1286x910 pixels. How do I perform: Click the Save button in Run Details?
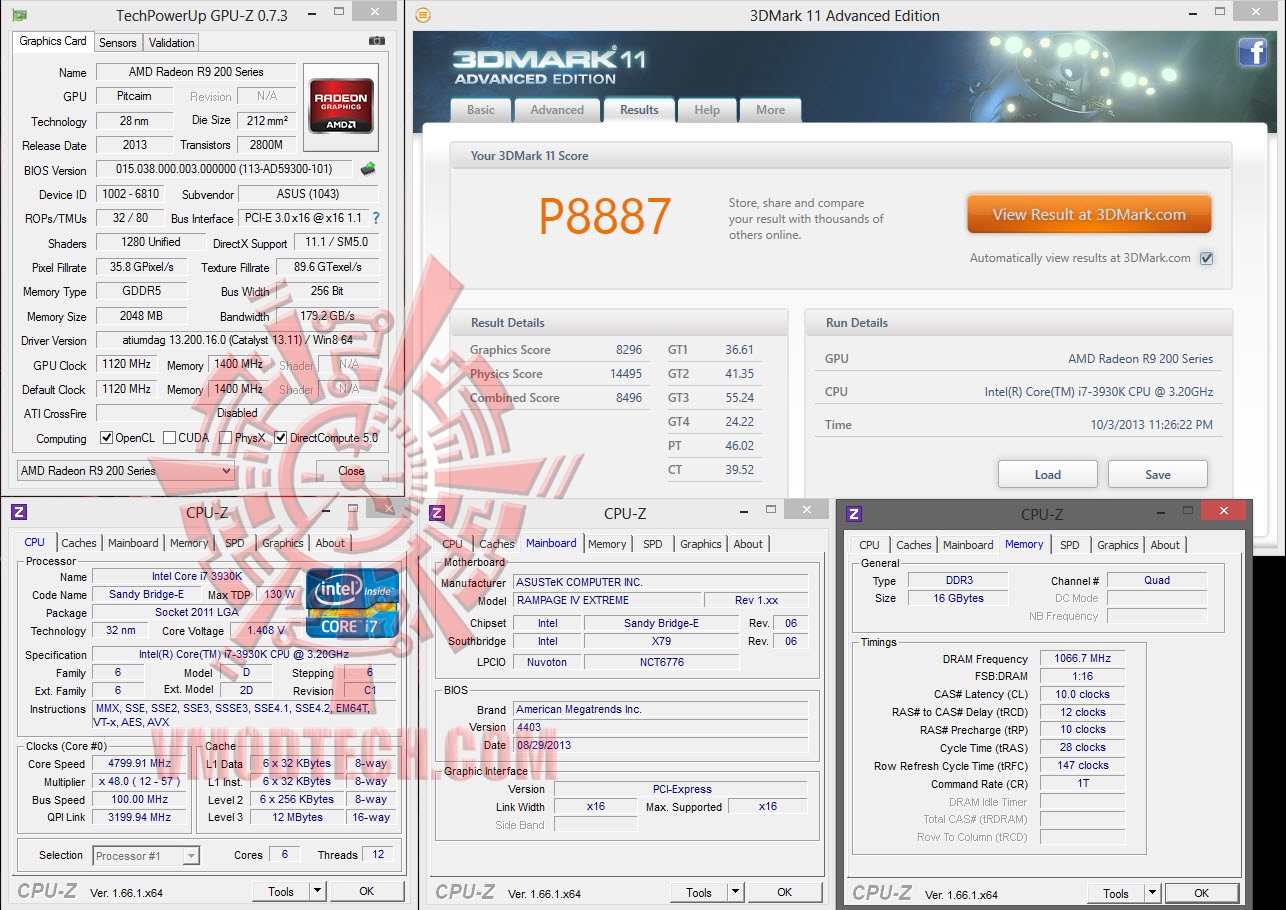[x=1158, y=474]
